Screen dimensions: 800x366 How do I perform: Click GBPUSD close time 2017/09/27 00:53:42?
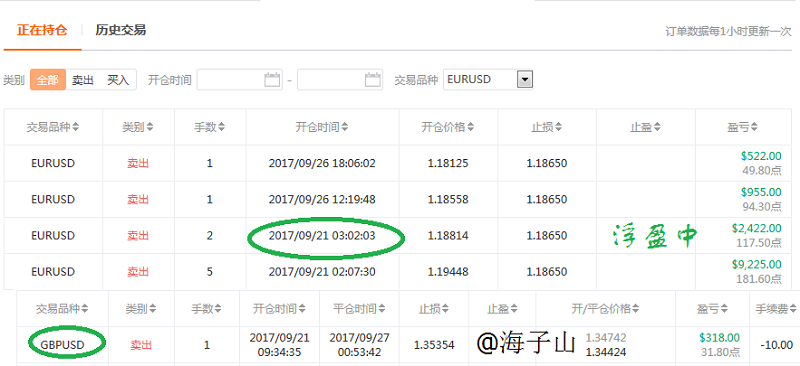[360, 345]
